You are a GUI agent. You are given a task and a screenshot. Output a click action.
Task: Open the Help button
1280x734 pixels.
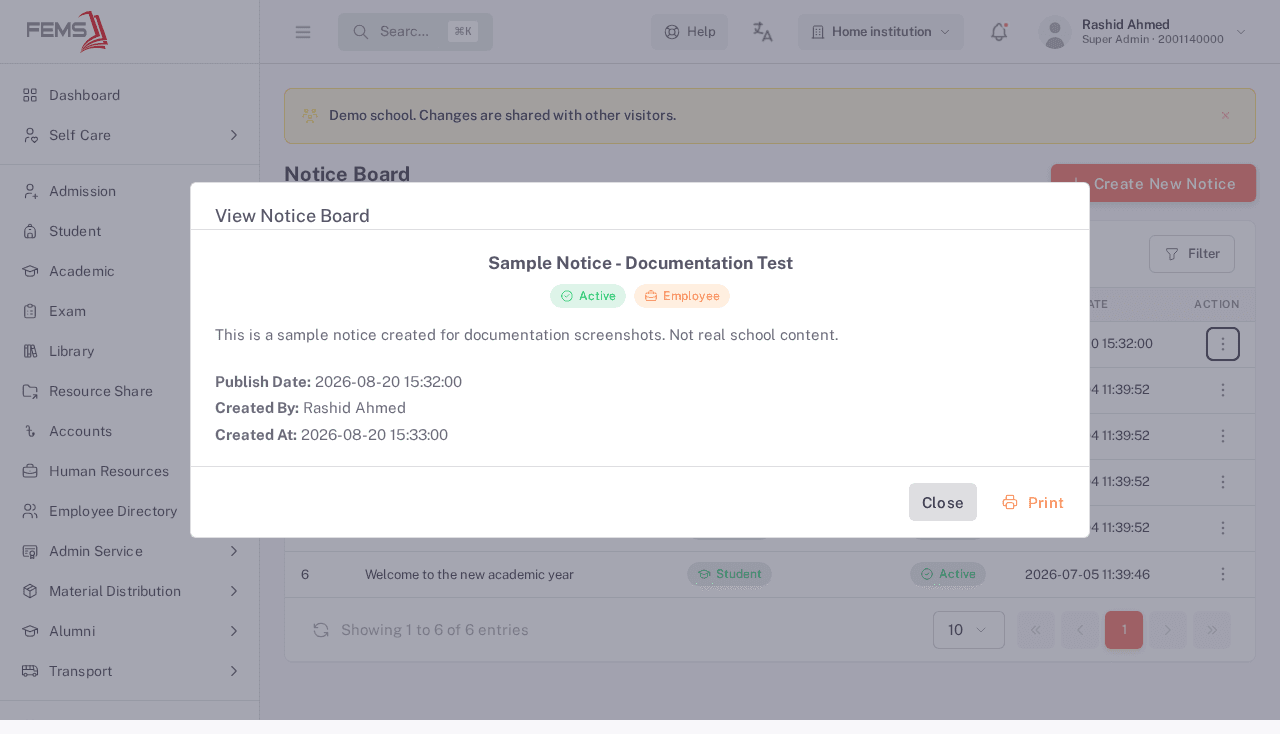(x=690, y=32)
